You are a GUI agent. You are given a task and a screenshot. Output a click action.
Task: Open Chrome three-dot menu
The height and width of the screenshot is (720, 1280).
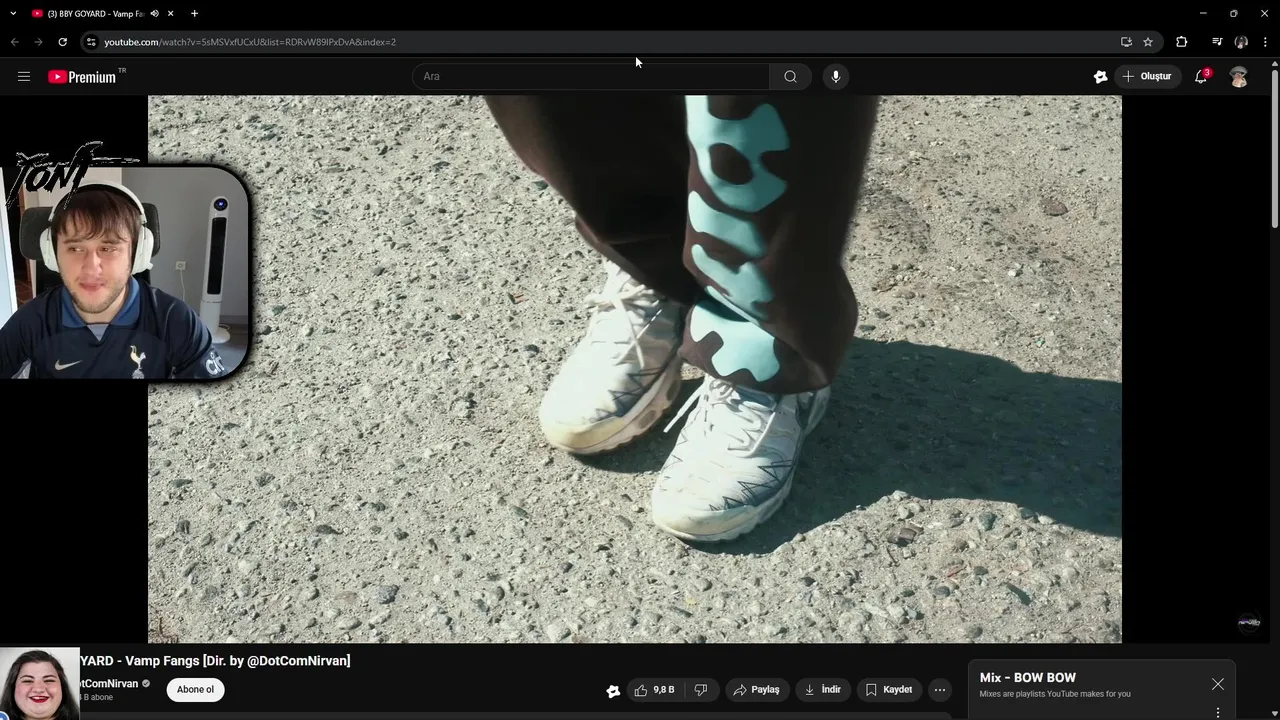point(1266,42)
